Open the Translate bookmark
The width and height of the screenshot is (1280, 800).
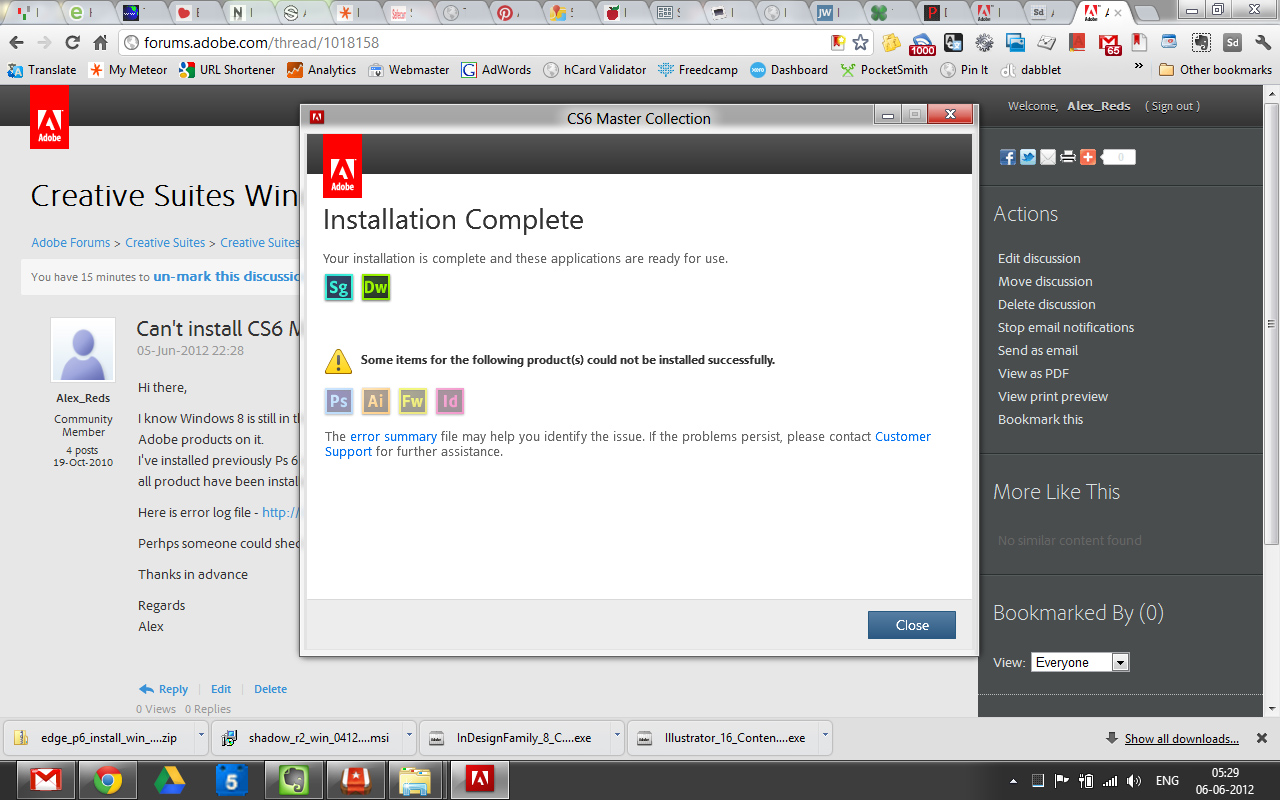pos(42,70)
